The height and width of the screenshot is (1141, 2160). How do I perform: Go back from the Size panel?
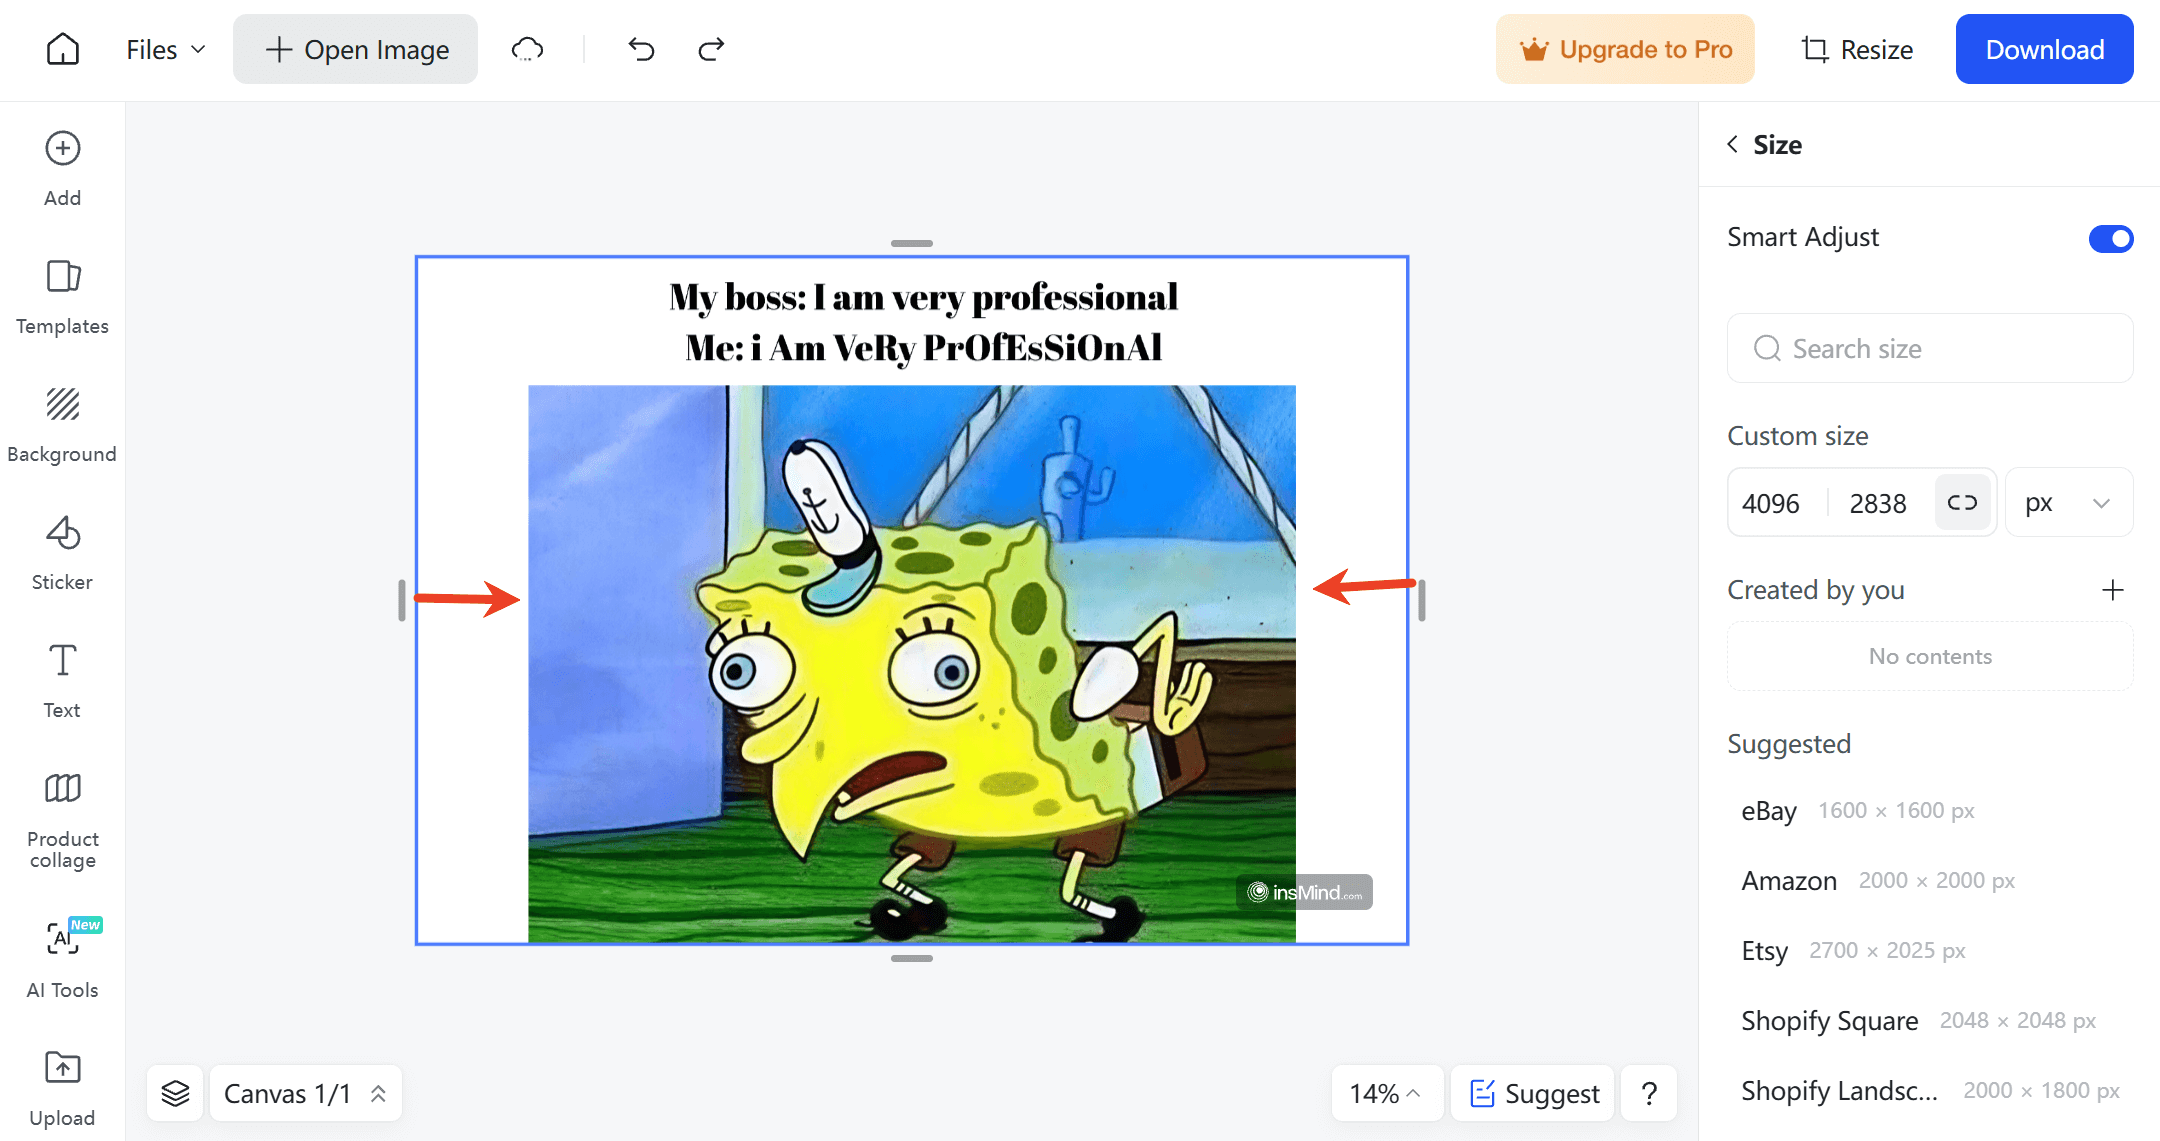pyautogui.click(x=1732, y=144)
